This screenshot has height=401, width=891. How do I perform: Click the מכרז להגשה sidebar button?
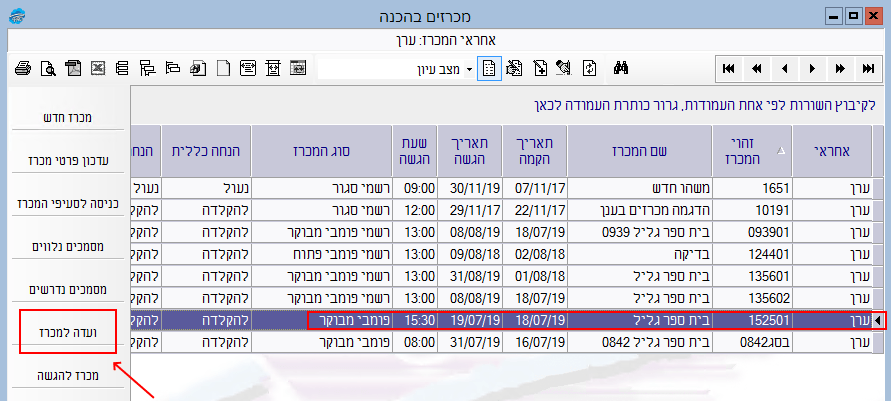tap(68, 376)
